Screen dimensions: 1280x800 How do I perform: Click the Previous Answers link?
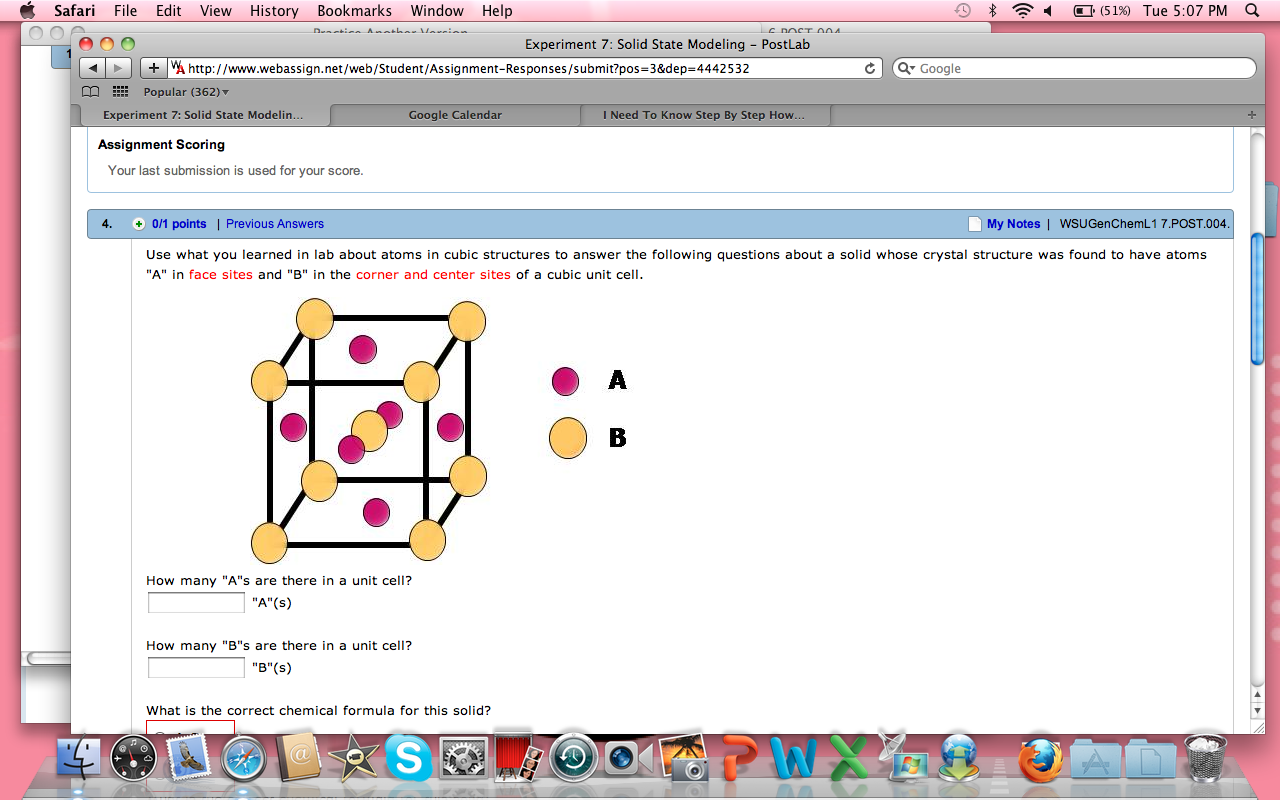[274, 223]
